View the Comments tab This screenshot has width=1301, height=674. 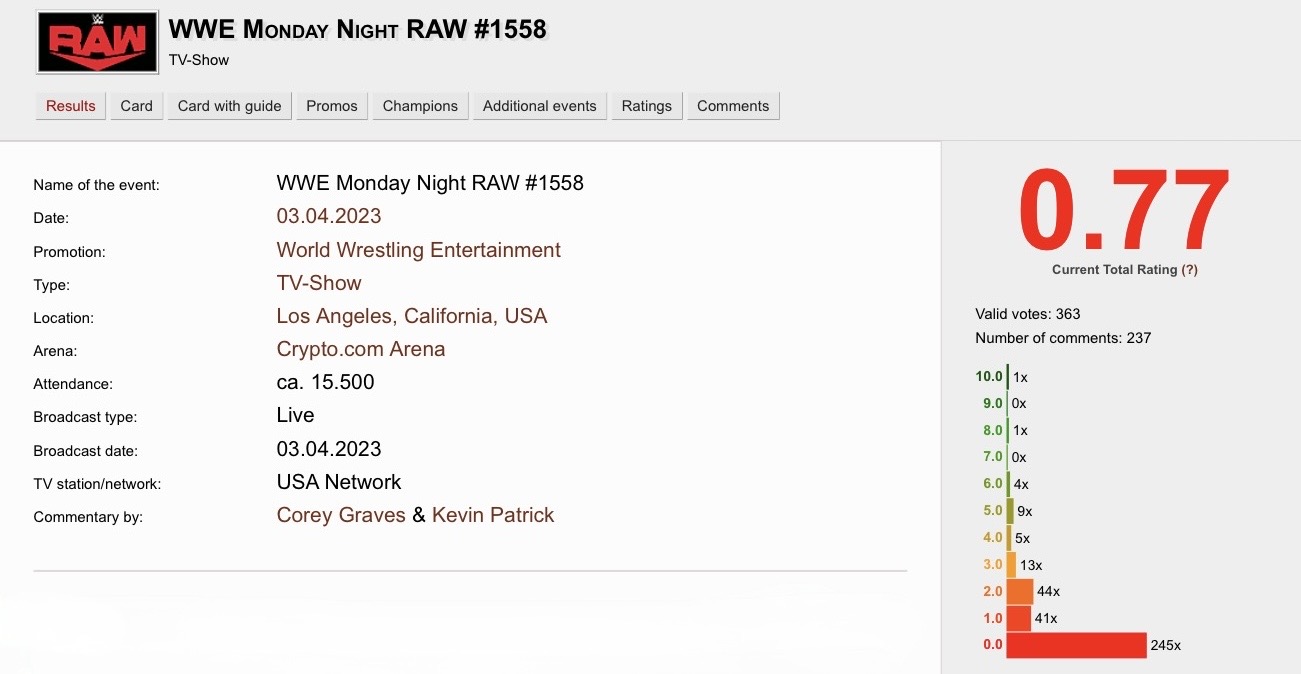click(x=733, y=106)
